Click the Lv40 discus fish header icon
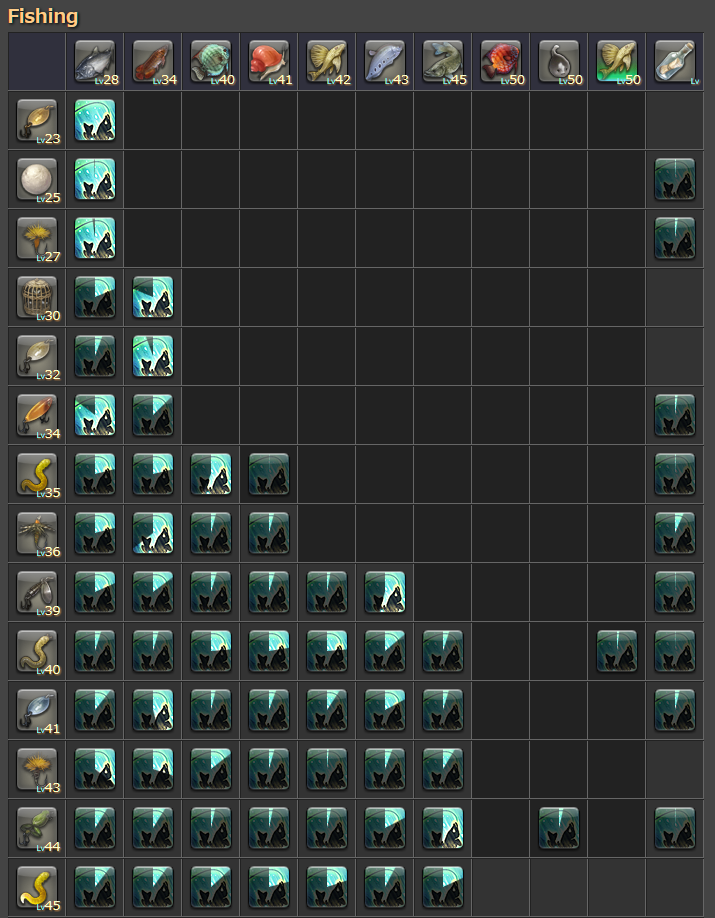 [x=211, y=61]
